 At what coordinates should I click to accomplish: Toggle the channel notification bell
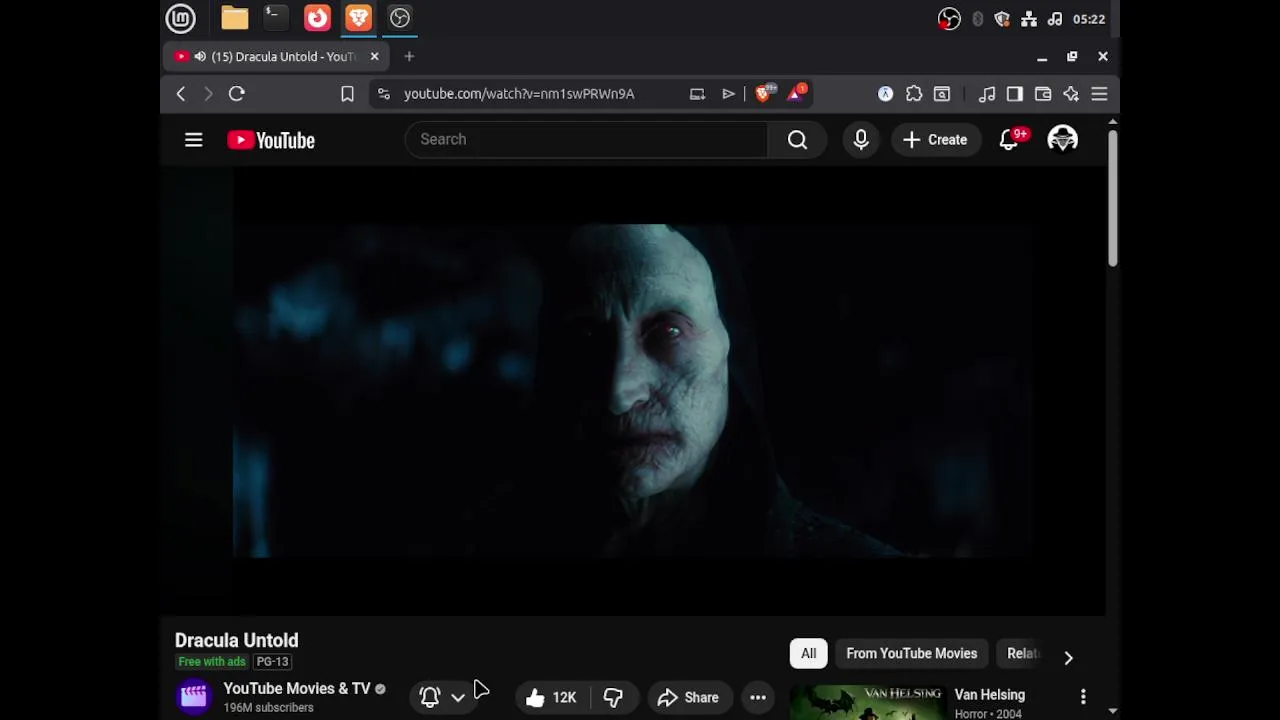[x=430, y=697]
